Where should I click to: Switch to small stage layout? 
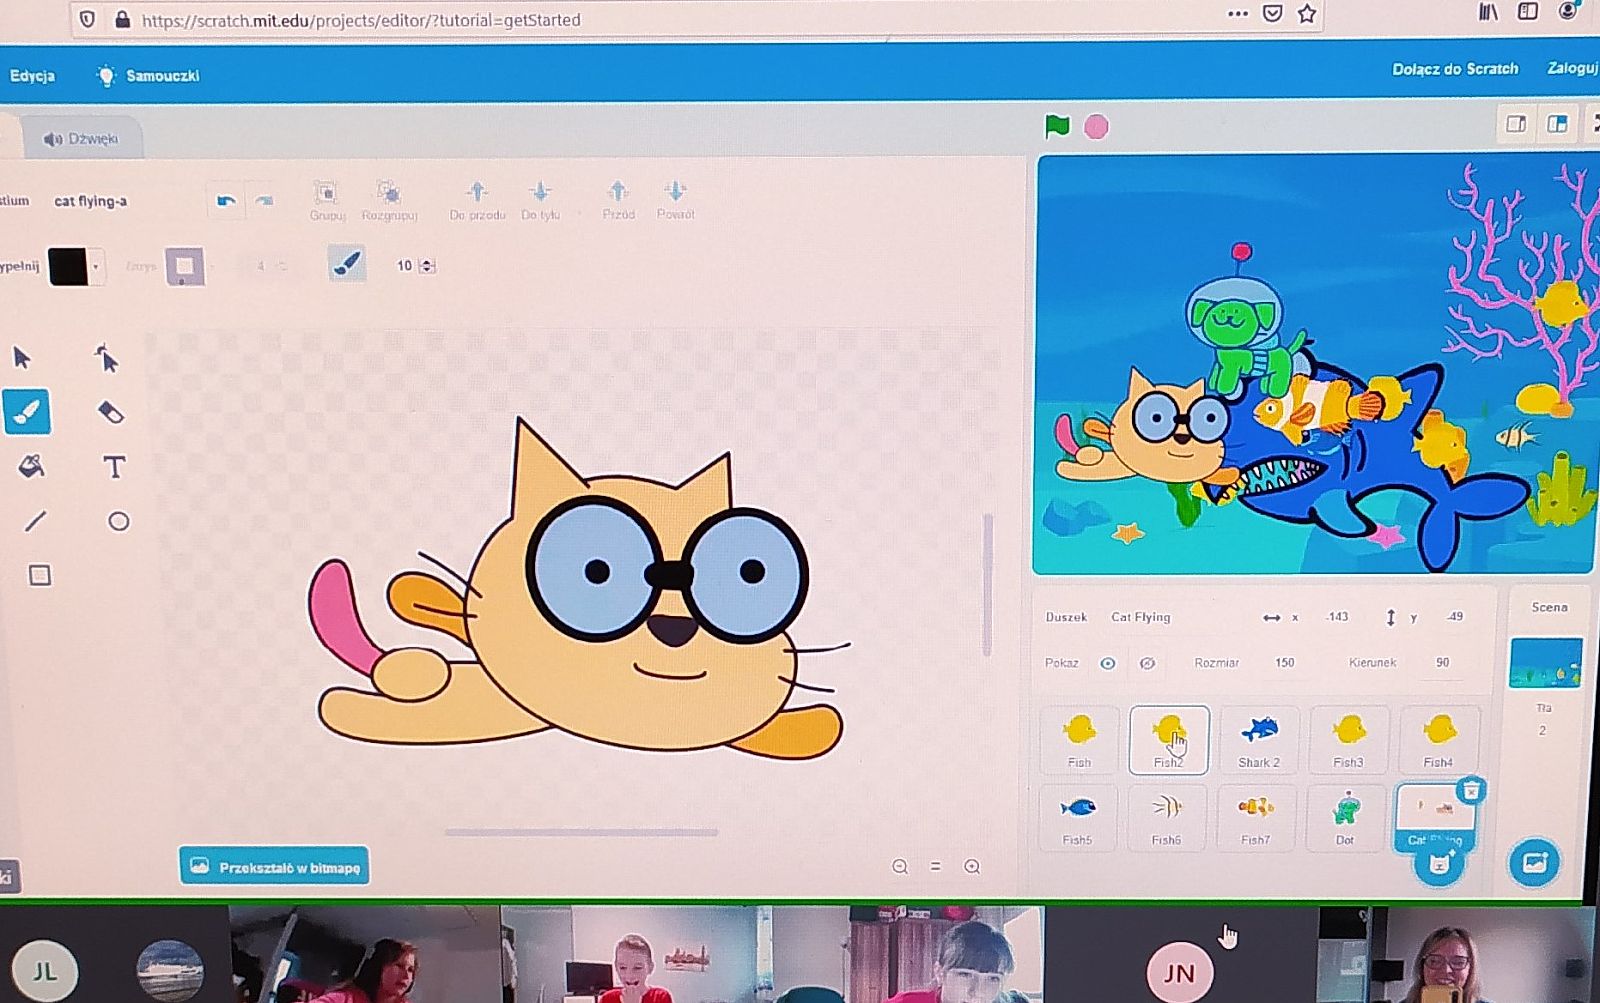pyautogui.click(x=1516, y=124)
